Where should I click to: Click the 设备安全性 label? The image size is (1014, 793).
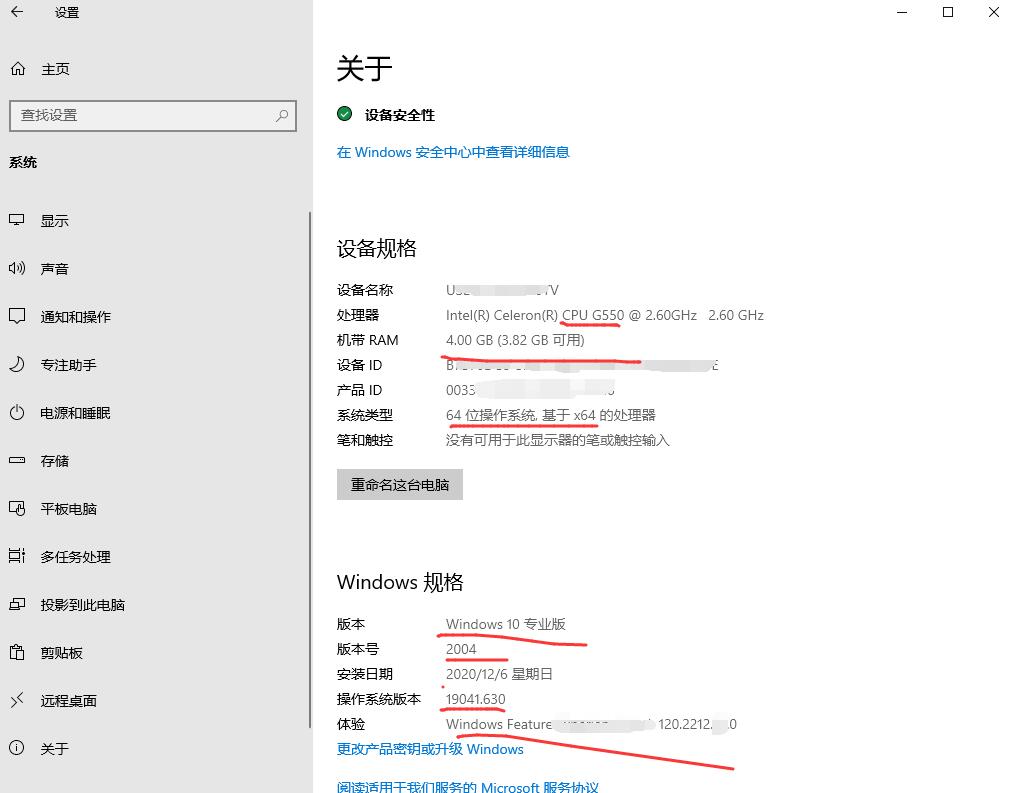click(400, 115)
